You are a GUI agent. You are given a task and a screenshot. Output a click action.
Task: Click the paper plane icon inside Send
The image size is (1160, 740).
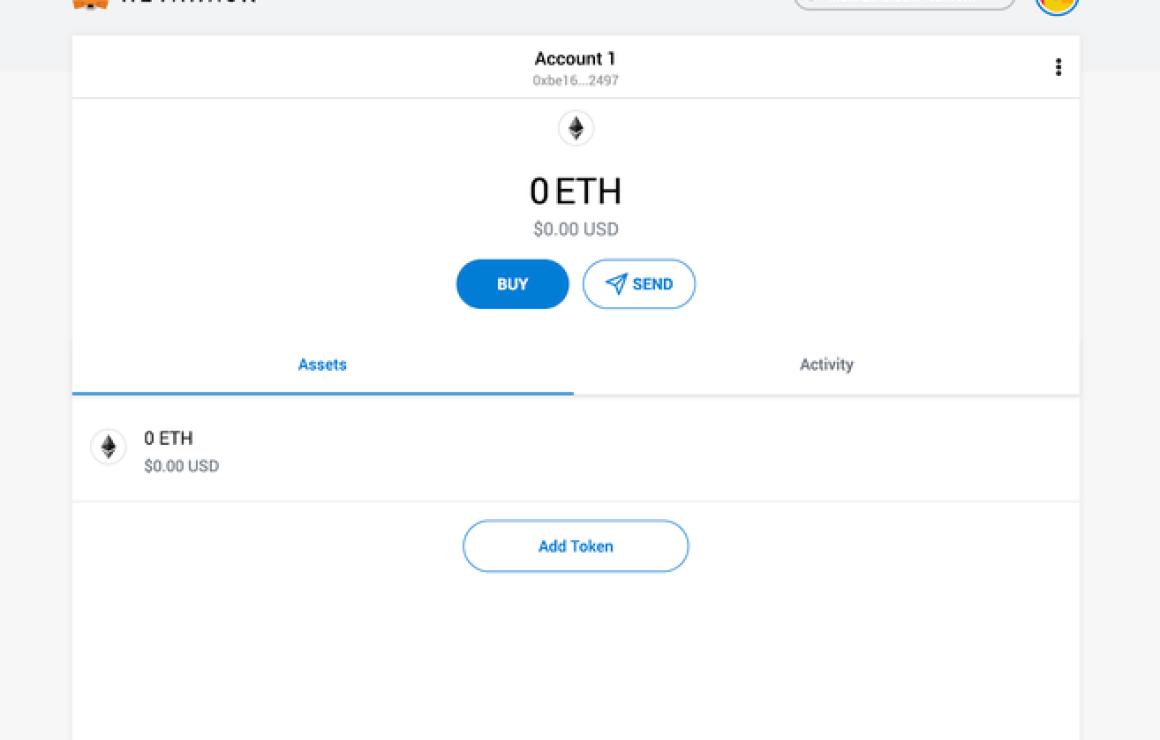tap(616, 283)
